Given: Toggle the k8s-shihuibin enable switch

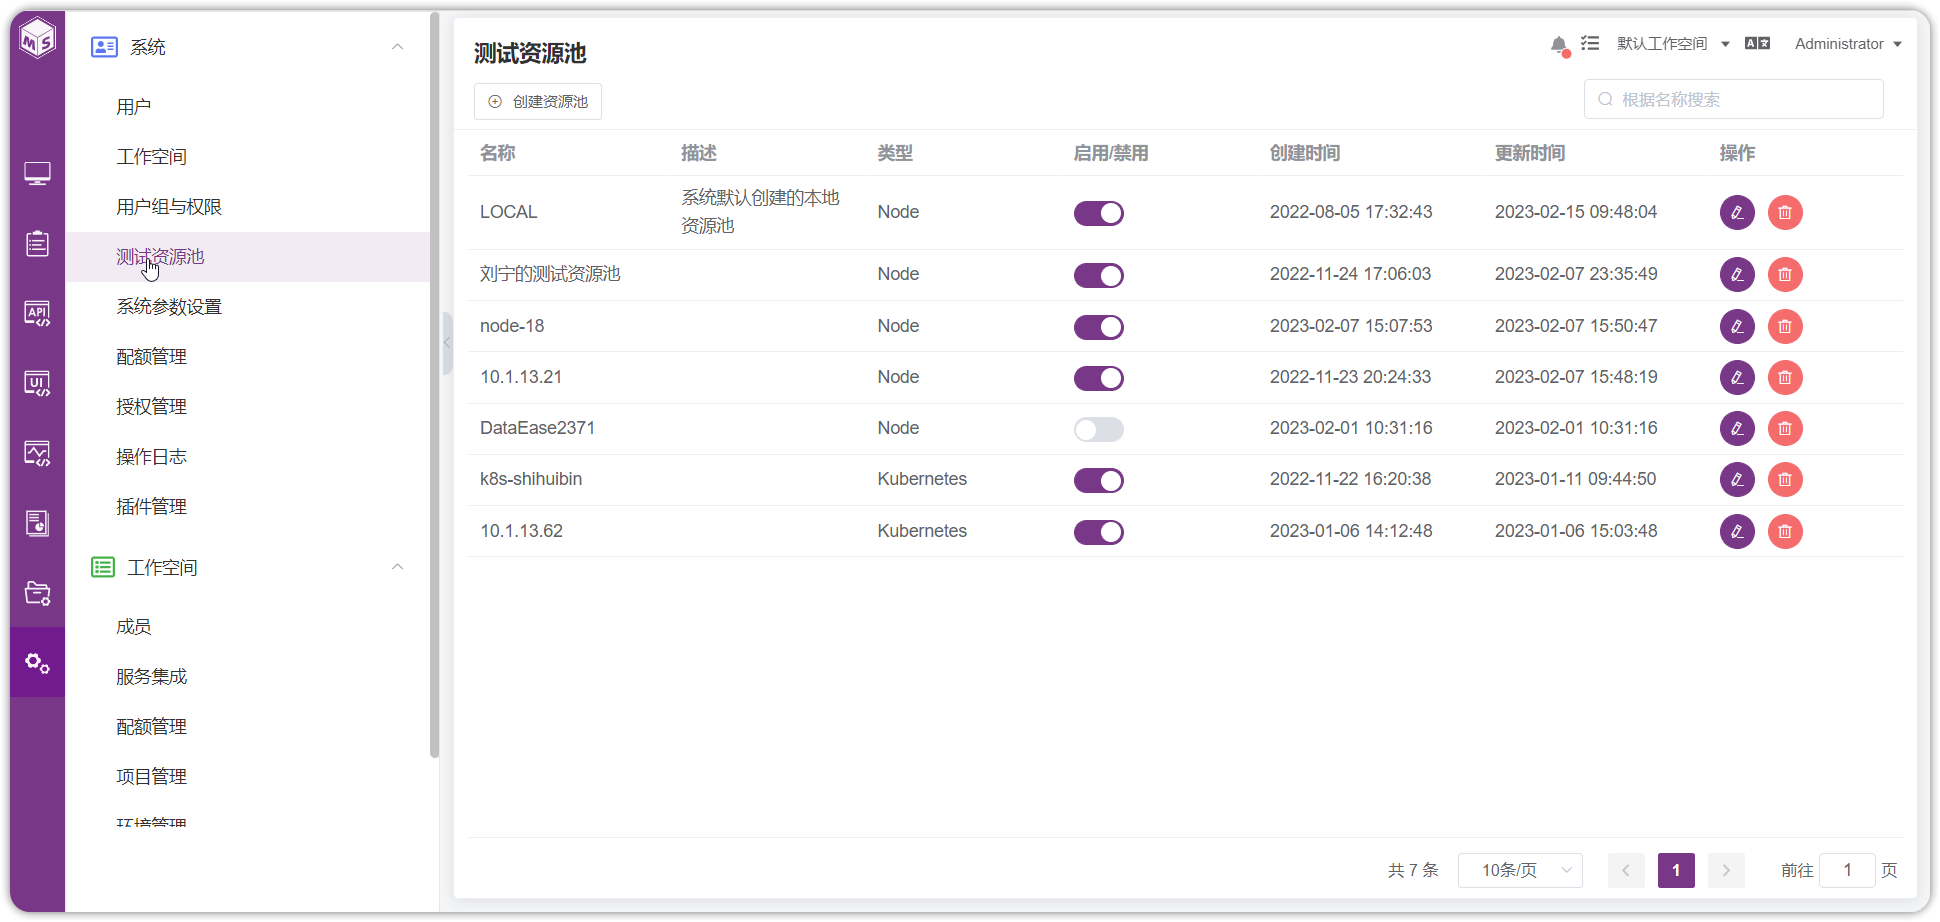Looking at the screenshot, I should (x=1099, y=481).
